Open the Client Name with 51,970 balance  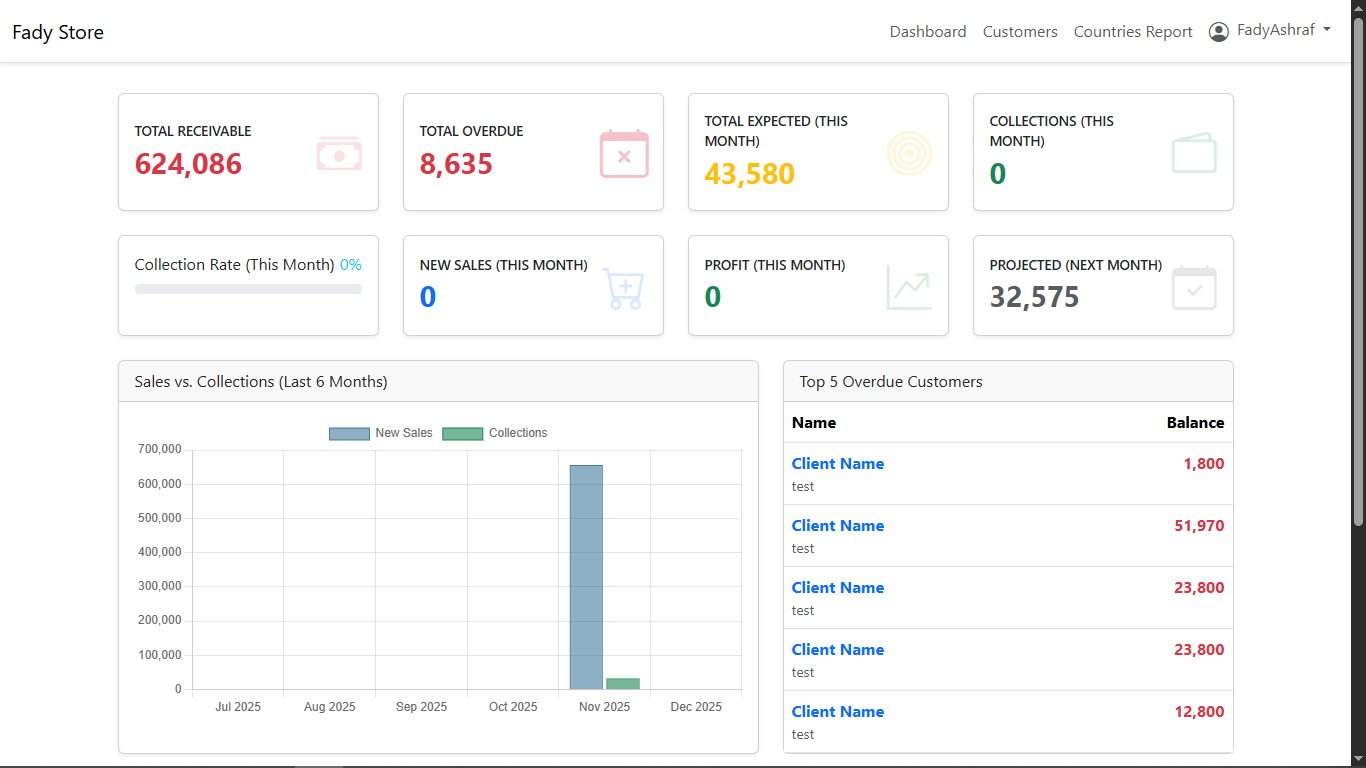(x=838, y=526)
